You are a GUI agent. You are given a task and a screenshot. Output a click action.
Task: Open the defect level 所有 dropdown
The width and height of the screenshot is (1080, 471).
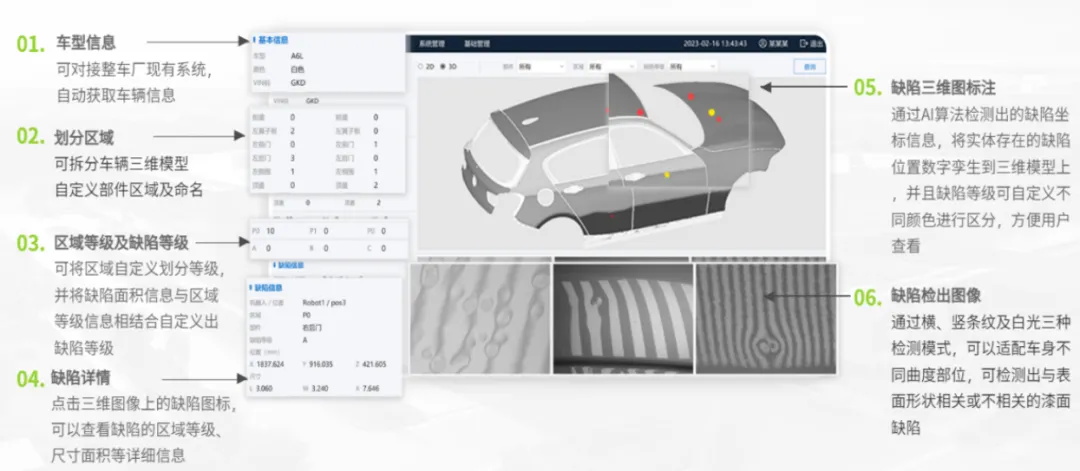692,66
